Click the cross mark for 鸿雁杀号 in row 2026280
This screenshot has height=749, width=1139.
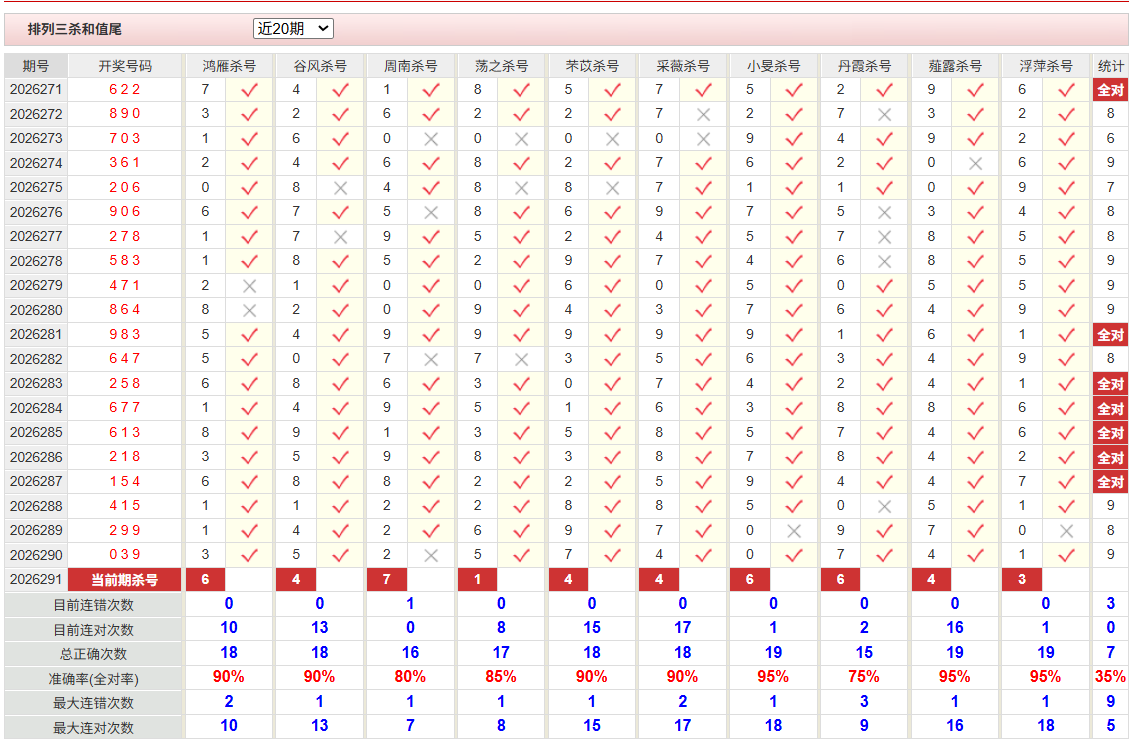[249, 311]
